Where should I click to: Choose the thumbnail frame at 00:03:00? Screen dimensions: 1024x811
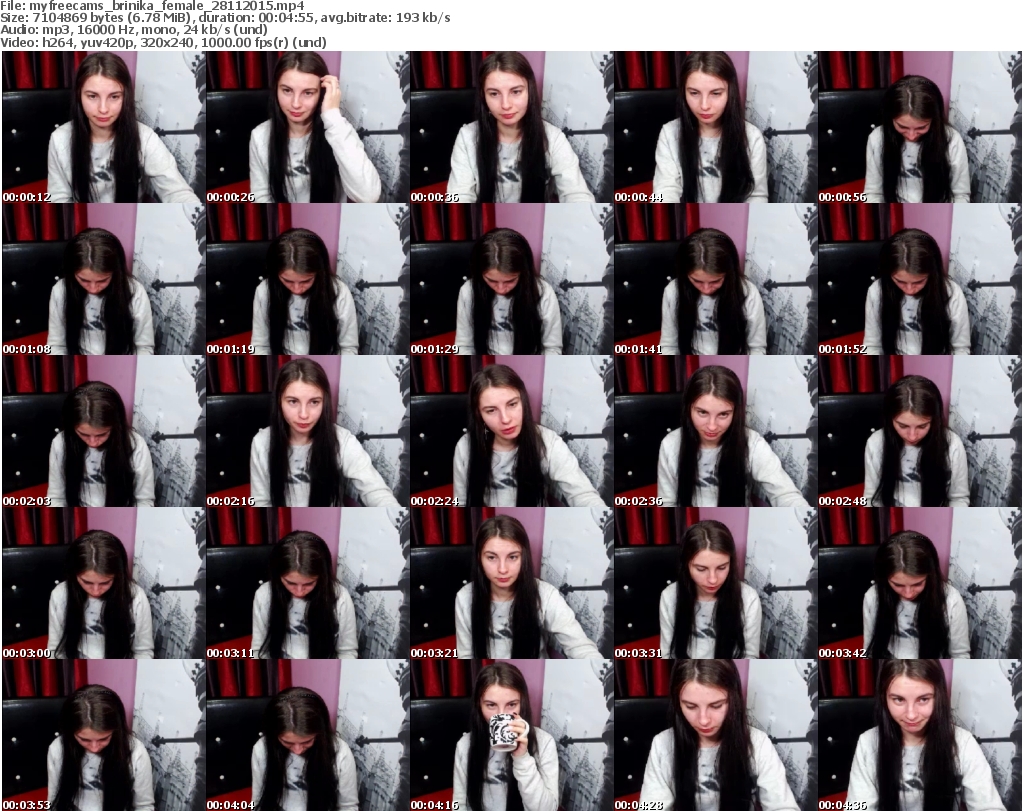pyautogui.click(x=103, y=583)
